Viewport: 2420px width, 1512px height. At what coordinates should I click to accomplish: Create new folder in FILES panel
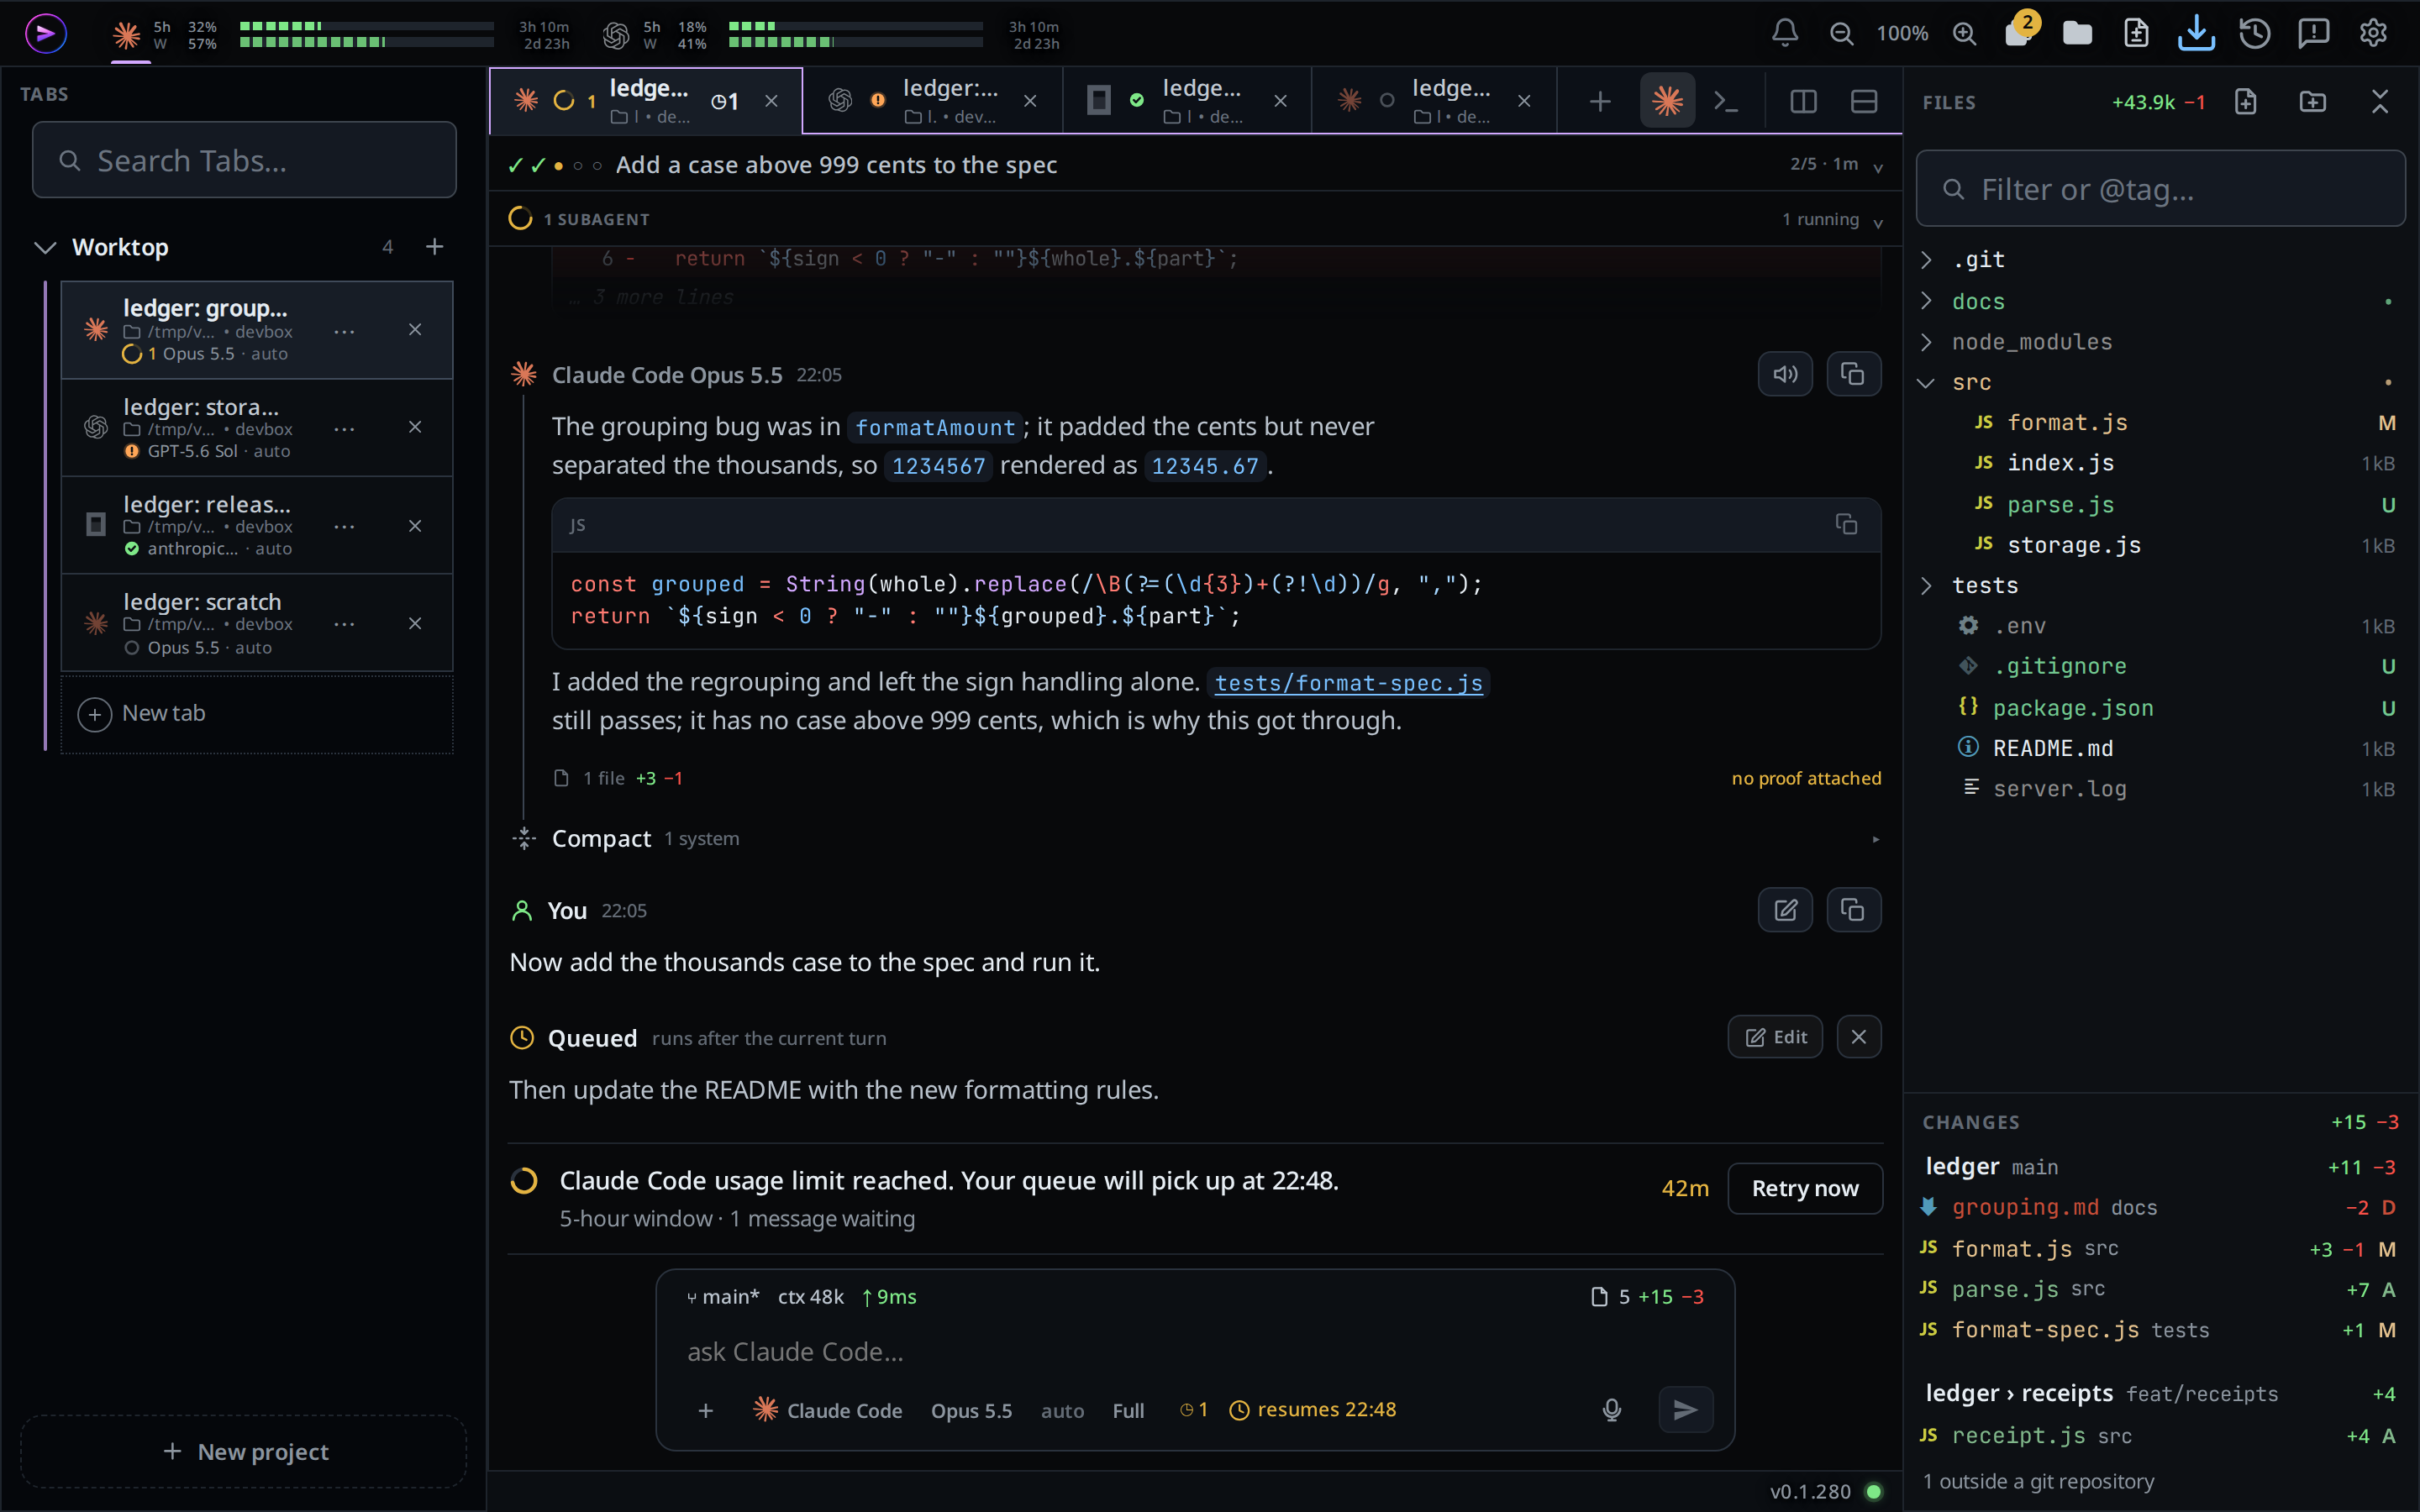(2313, 102)
